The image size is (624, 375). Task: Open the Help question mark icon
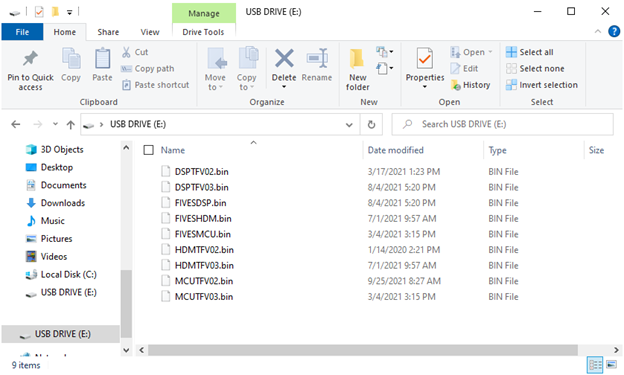tap(614, 31)
